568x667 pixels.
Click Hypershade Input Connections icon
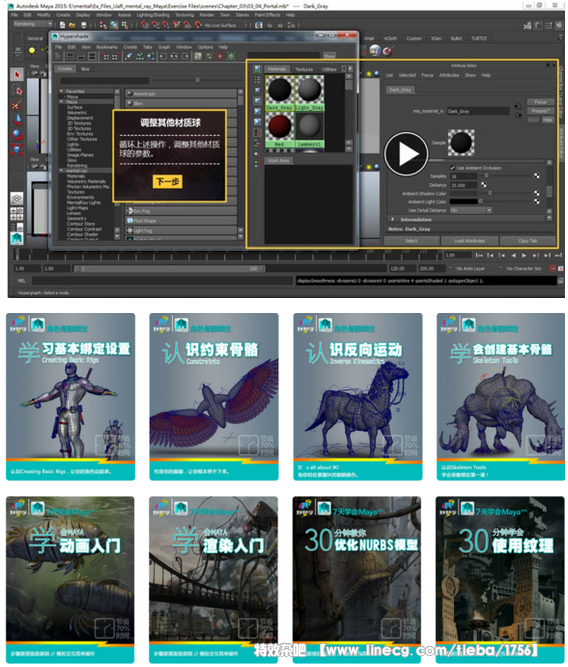click(x=163, y=56)
